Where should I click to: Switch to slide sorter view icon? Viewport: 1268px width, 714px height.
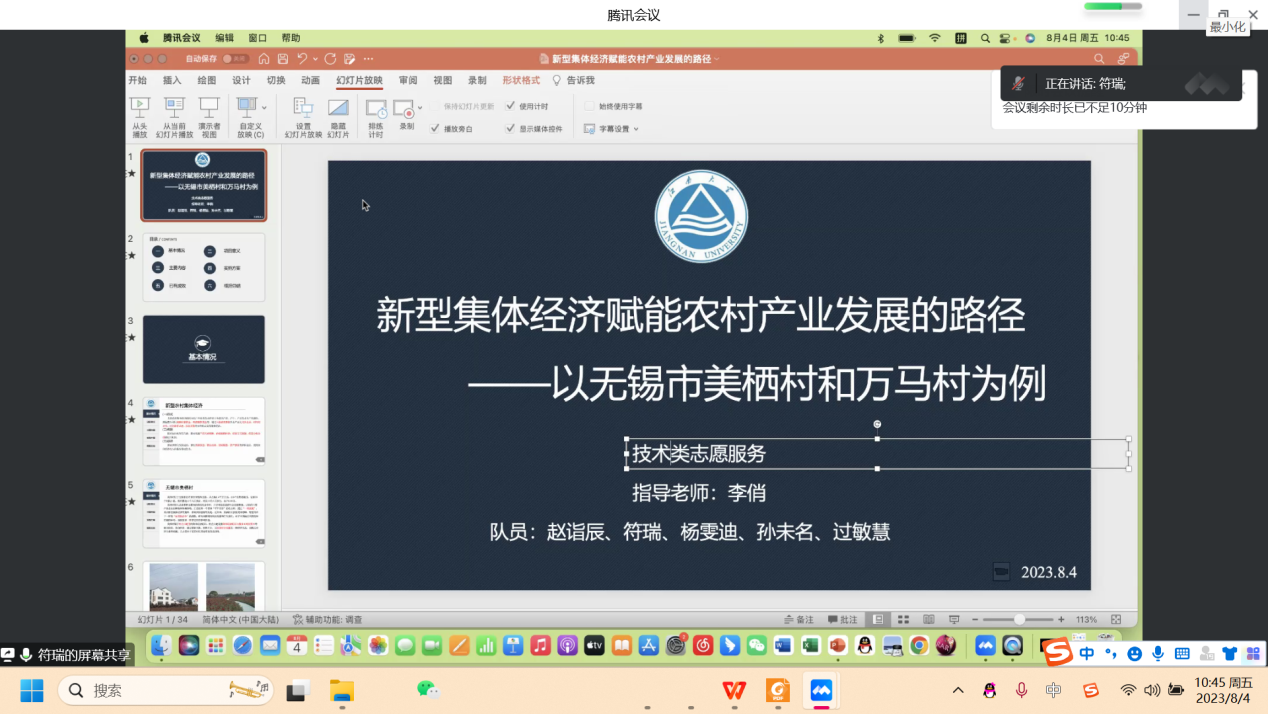coord(903,620)
